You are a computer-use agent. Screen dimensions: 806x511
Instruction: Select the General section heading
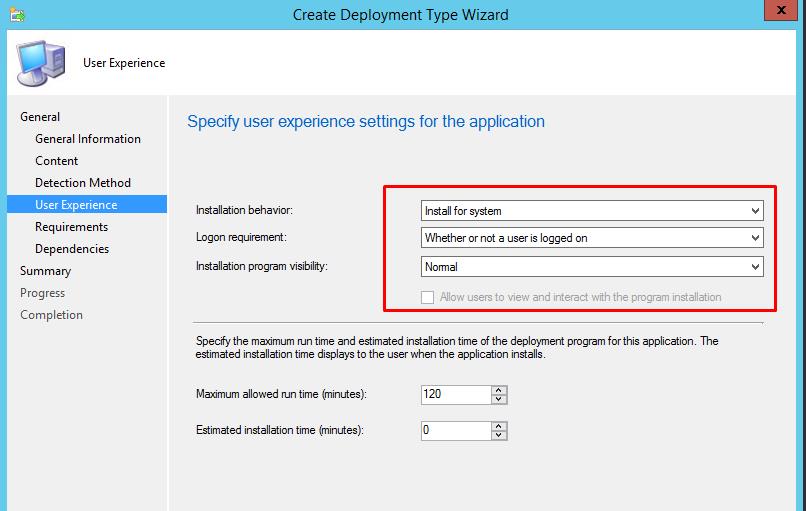click(40, 117)
